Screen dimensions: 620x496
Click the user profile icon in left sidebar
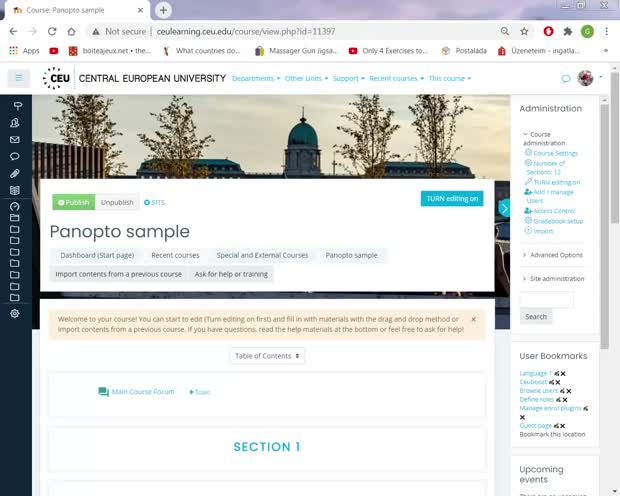[15, 123]
